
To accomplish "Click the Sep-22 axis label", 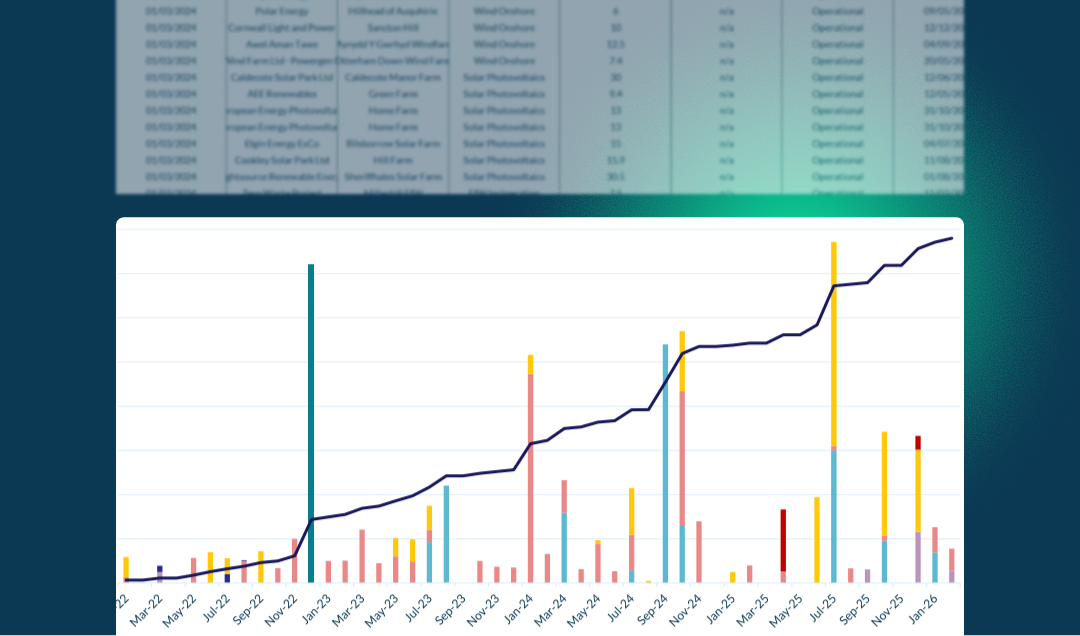I will point(247,609).
